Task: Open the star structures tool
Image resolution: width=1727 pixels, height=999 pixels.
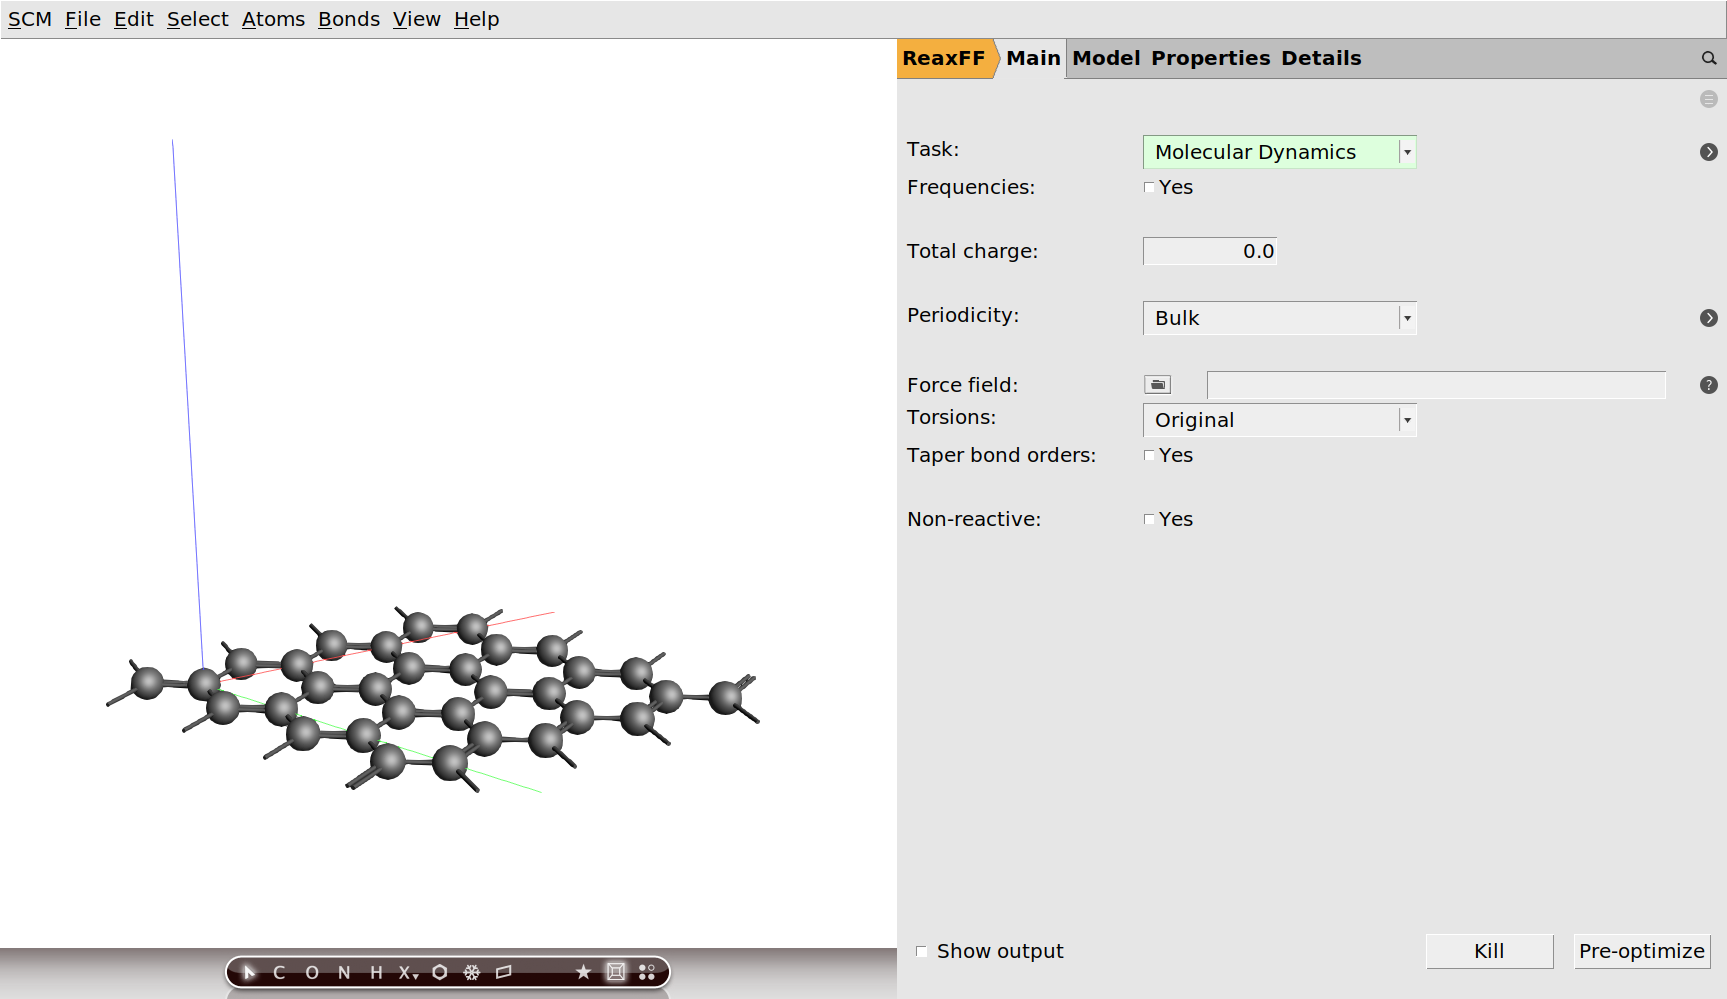Action: 583,972
